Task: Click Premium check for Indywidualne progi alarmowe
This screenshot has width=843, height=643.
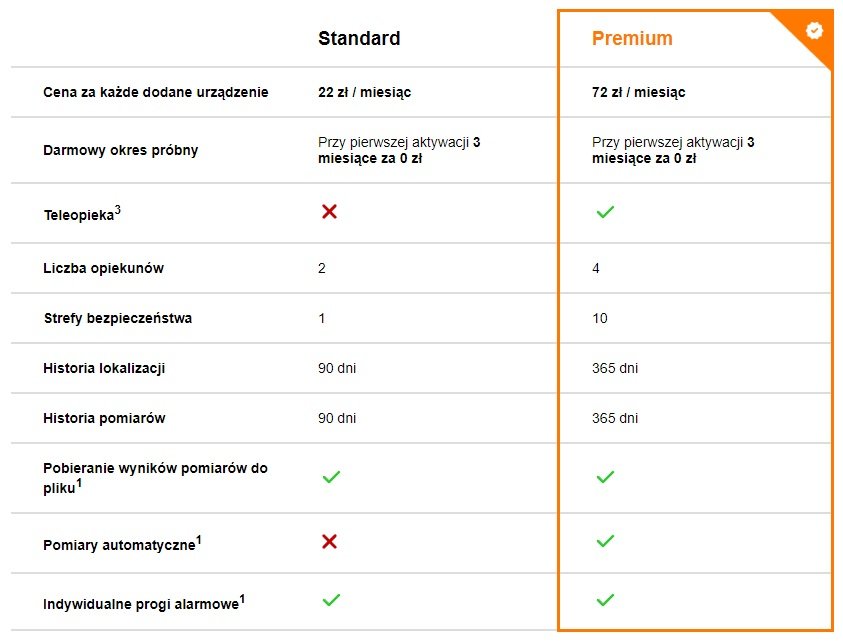Action: coord(605,599)
